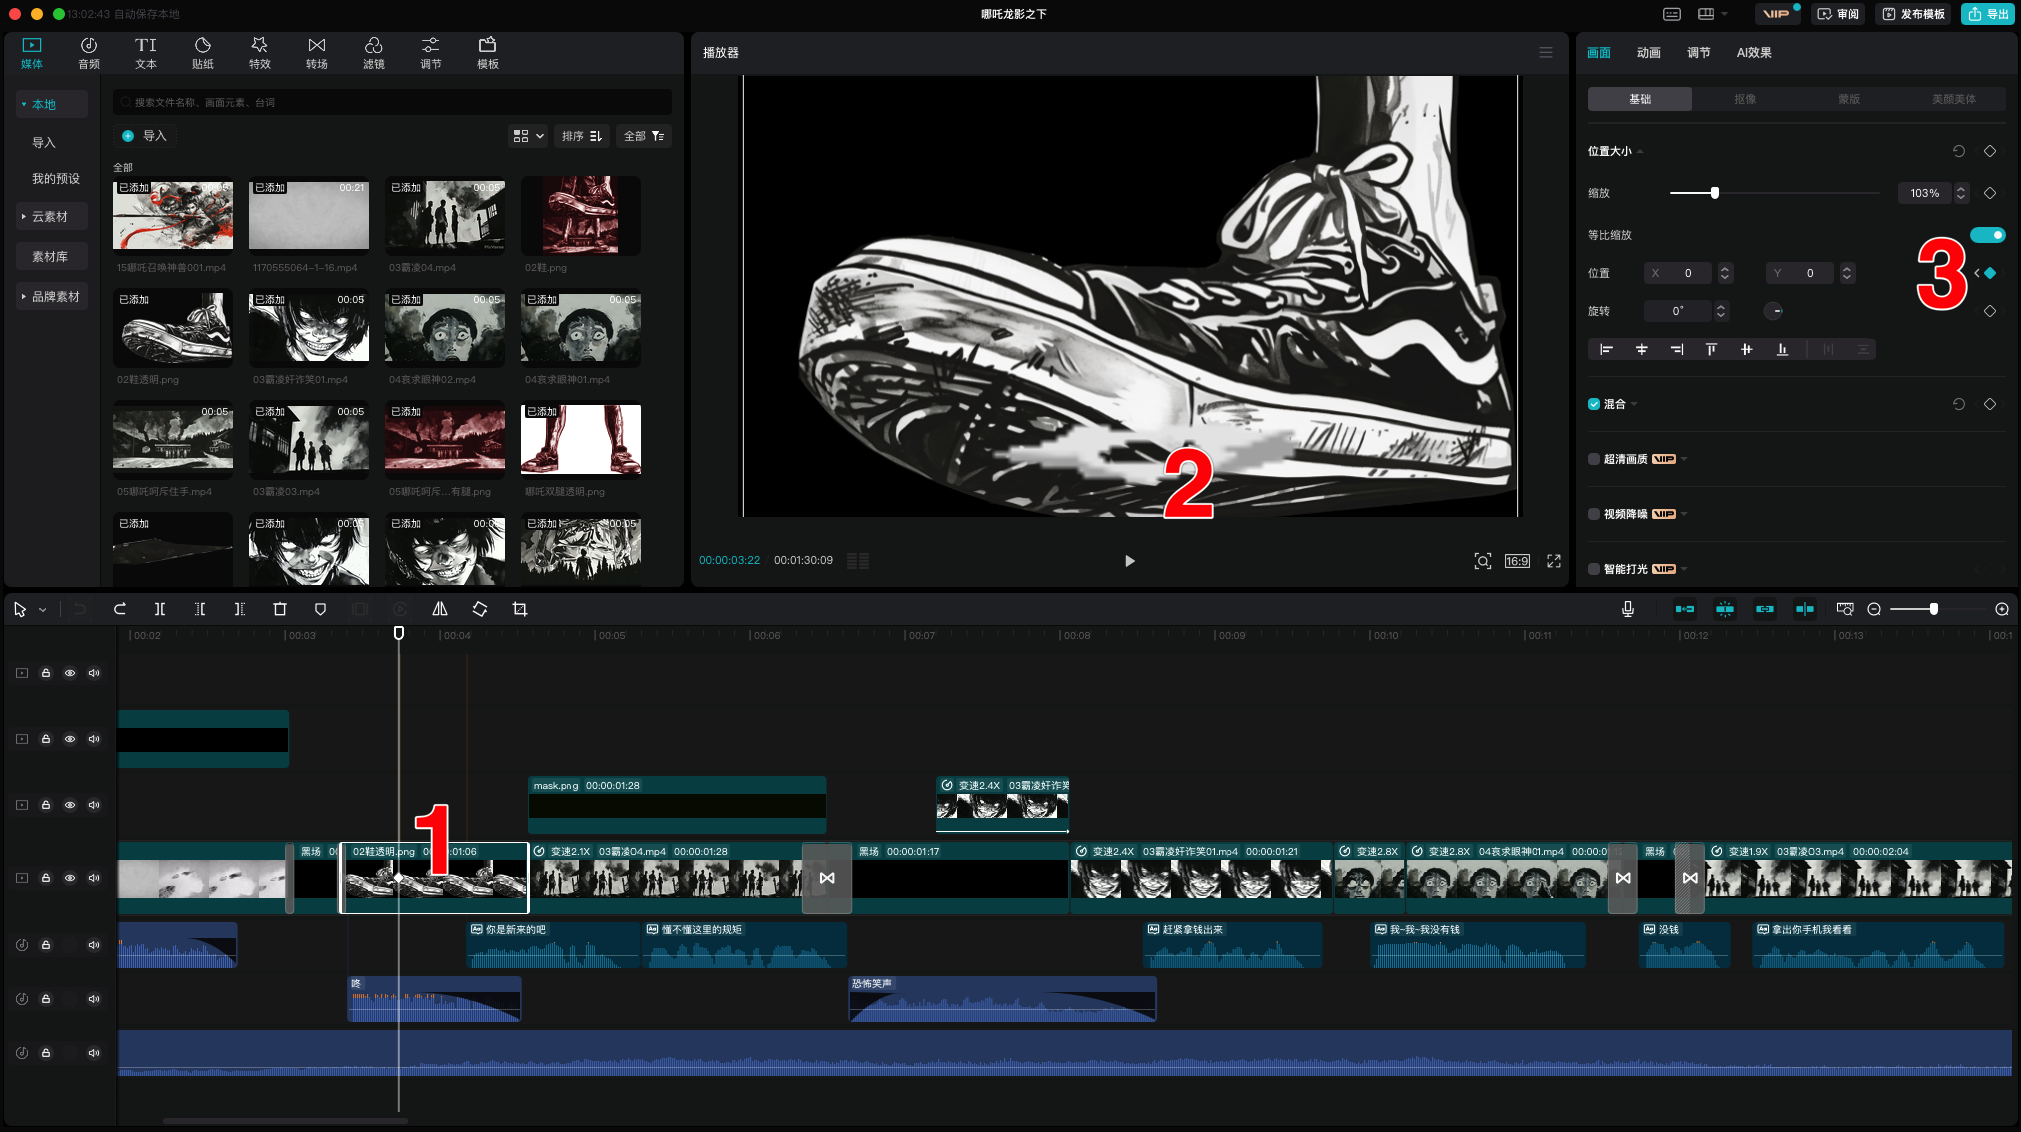Lock the main track containing 02鞋透明.png

pyautogui.click(x=46, y=878)
